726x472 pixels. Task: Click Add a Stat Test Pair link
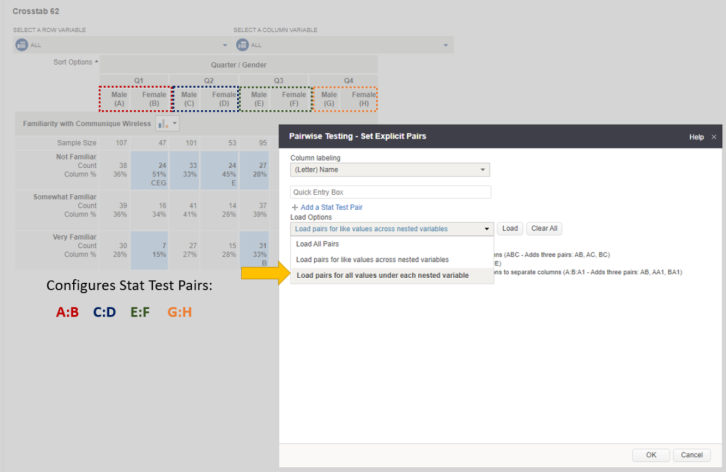pos(332,207)
